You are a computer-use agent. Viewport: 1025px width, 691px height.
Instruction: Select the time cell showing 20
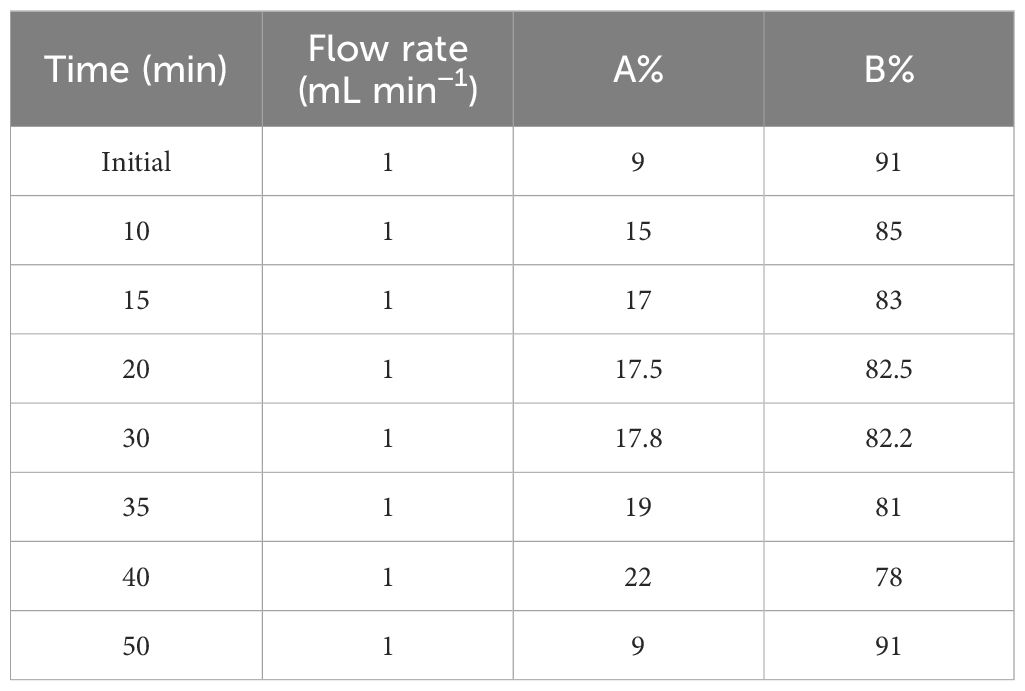coord(136,369)
